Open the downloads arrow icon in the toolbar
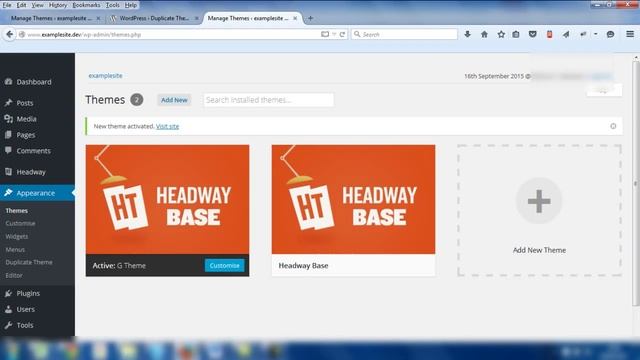Screen dimensions: 640x360 467,34
